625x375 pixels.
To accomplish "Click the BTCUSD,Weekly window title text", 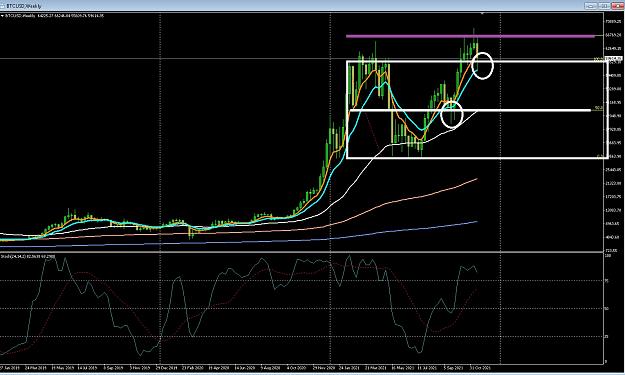I will coord(24,6).
